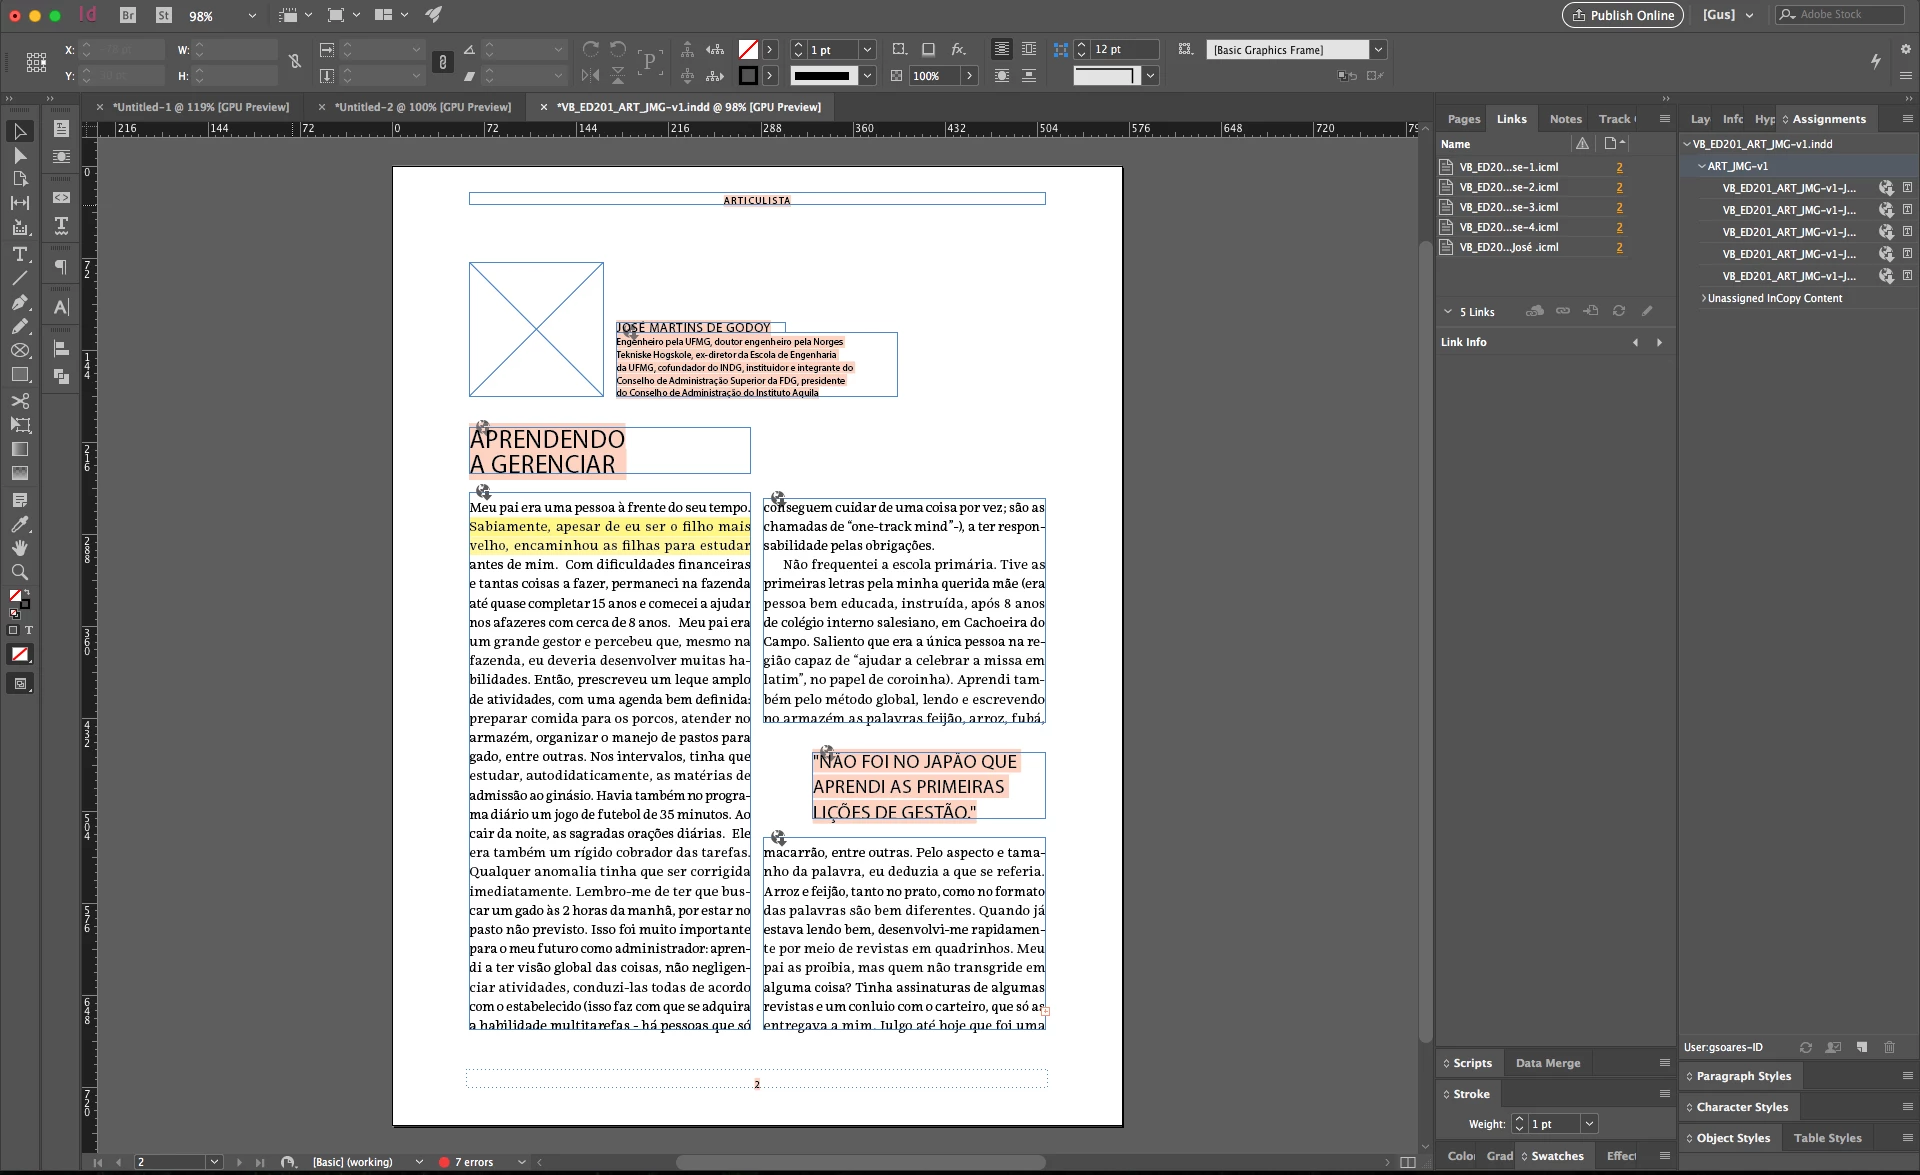
Task: Switch to Untitled-2 document tab
Action: point(422,107)
